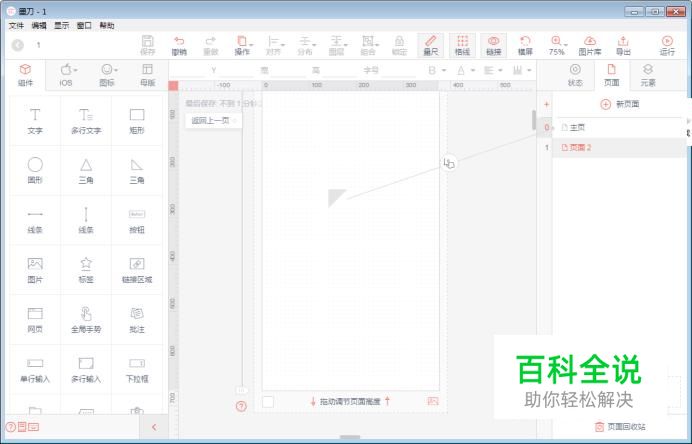Select the 标签 label star component

point(86,270)
